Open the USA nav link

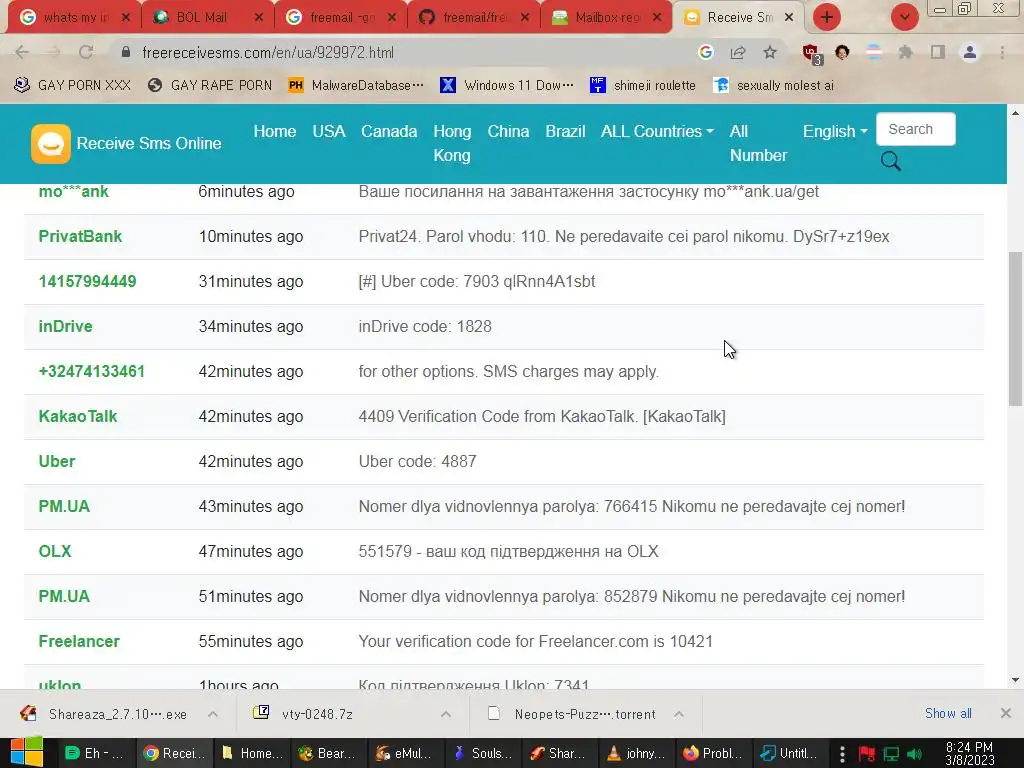point(329,131)
